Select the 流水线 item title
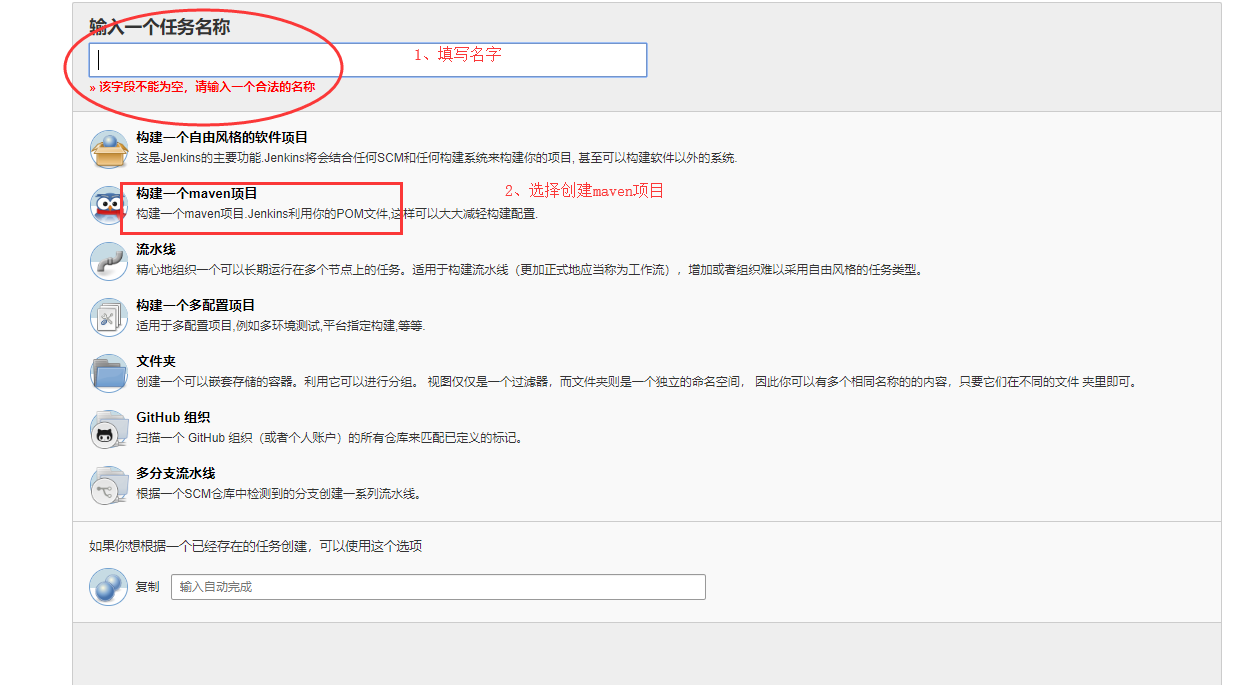 pos(156,250)
